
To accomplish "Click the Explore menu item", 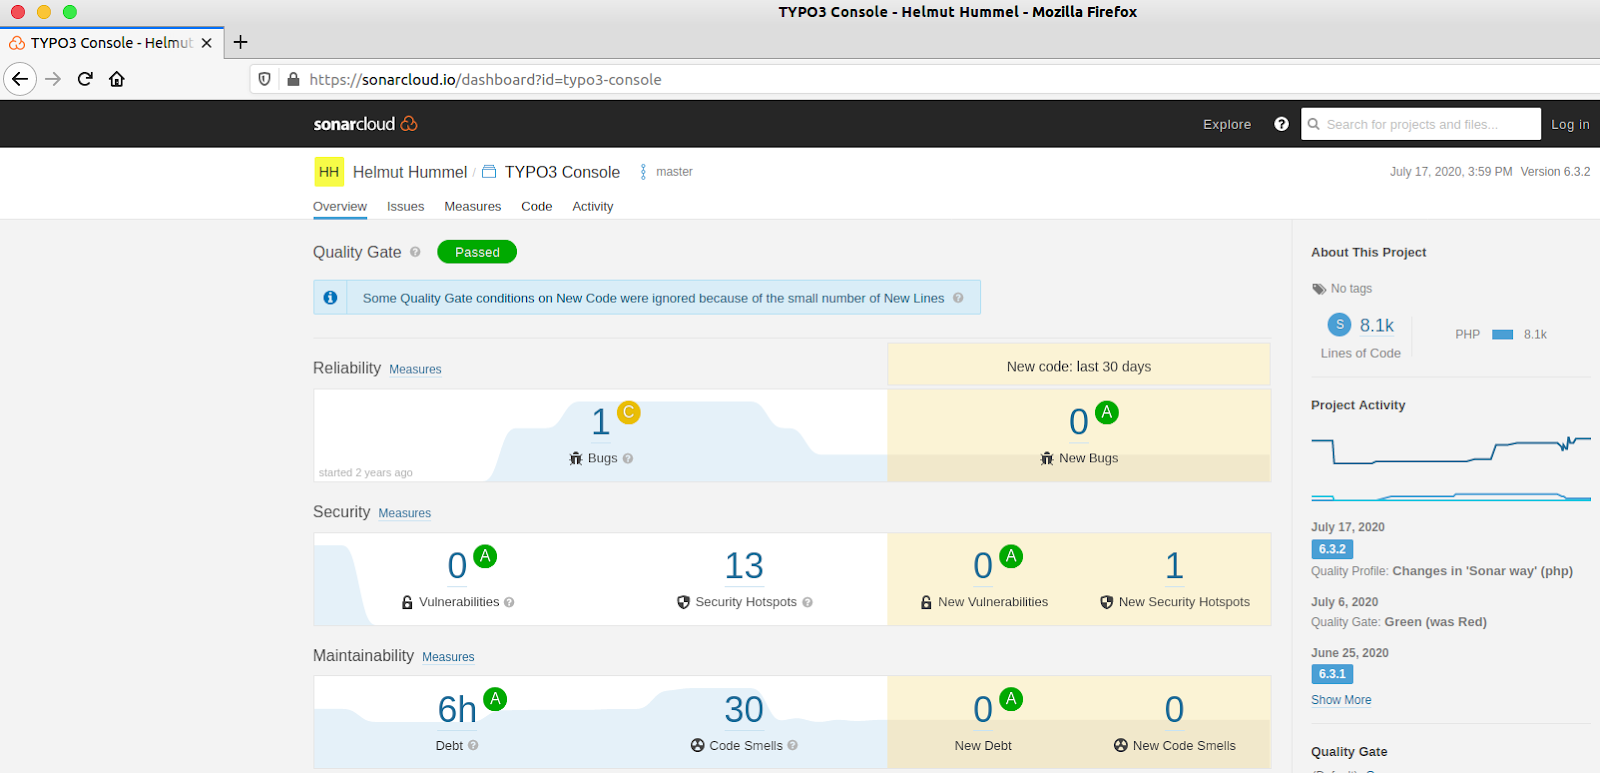I will point(1226,124).
